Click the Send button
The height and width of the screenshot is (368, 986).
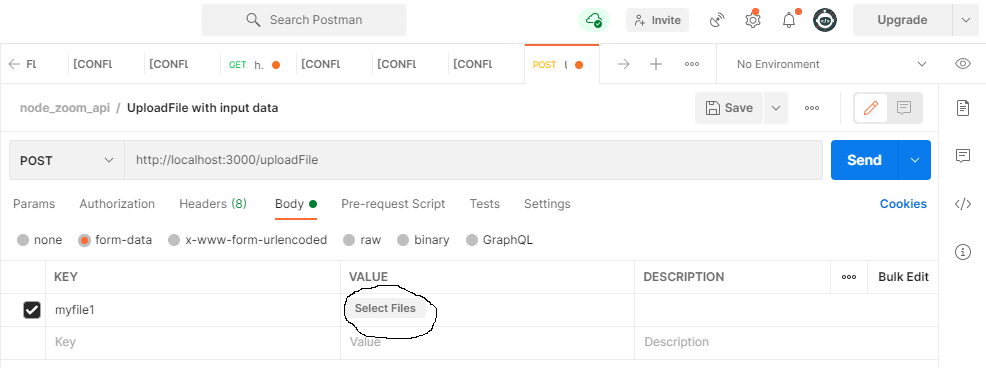tap(865, 160)
